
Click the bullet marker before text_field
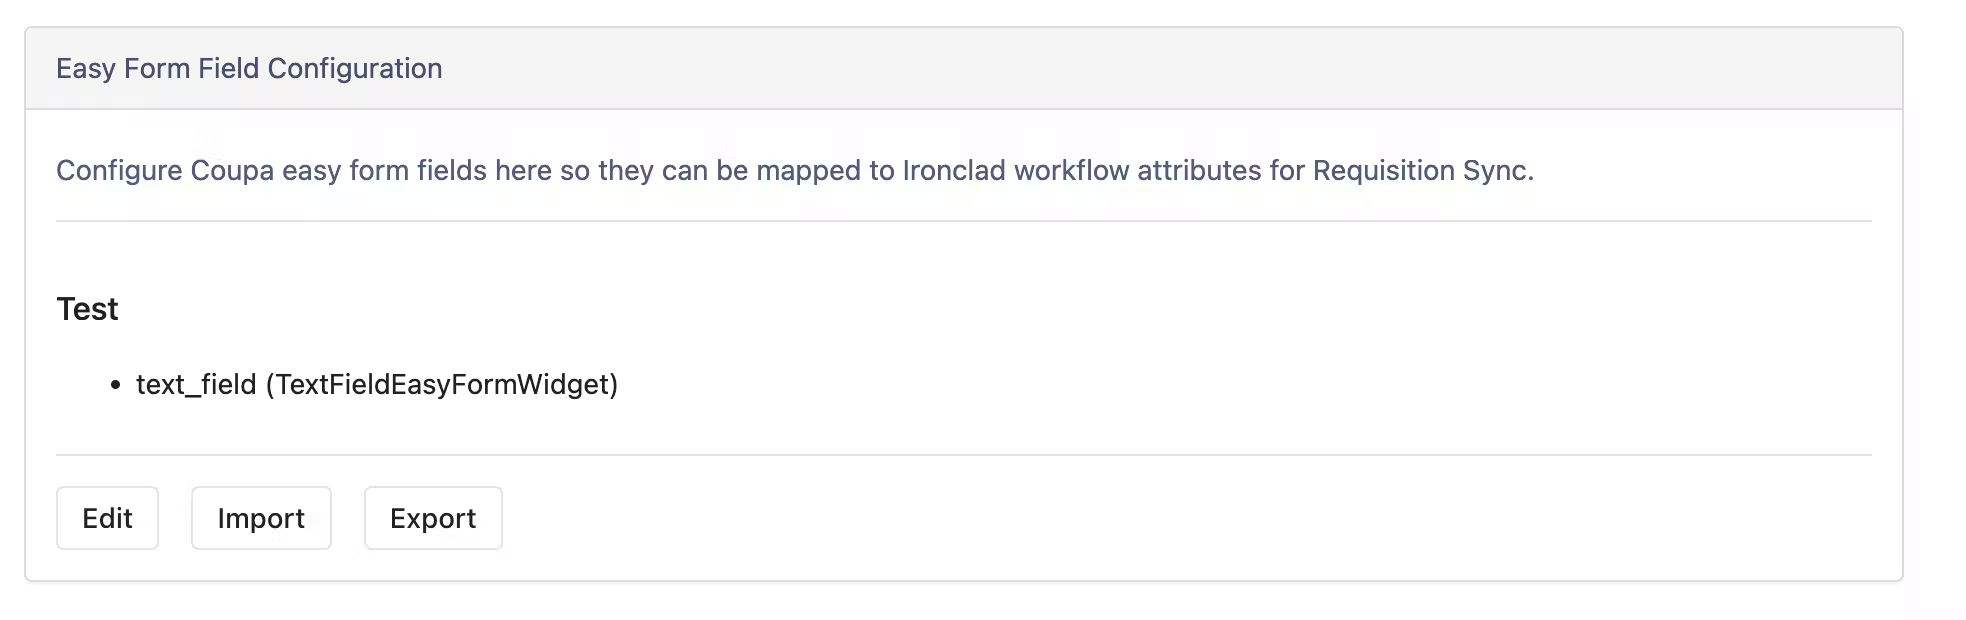pos(115,385)
